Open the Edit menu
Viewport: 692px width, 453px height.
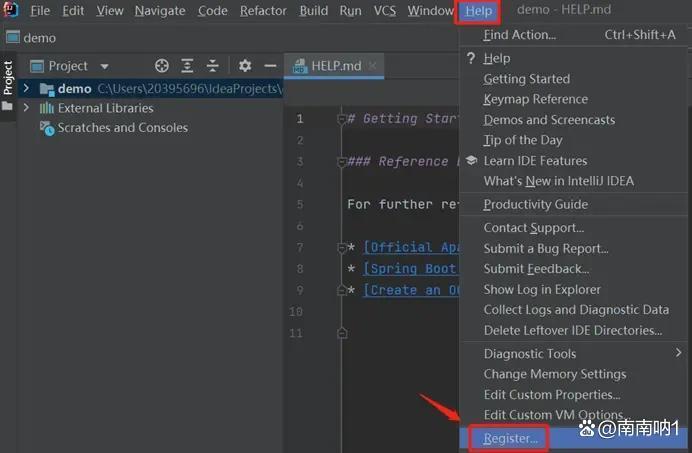pyautogui.click(x=73, y=10)
